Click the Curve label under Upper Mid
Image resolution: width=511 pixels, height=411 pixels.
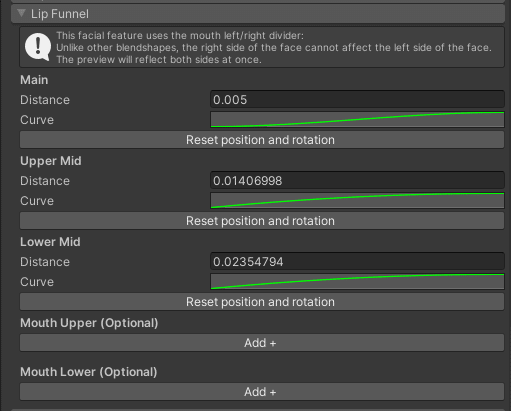[37, 201]
